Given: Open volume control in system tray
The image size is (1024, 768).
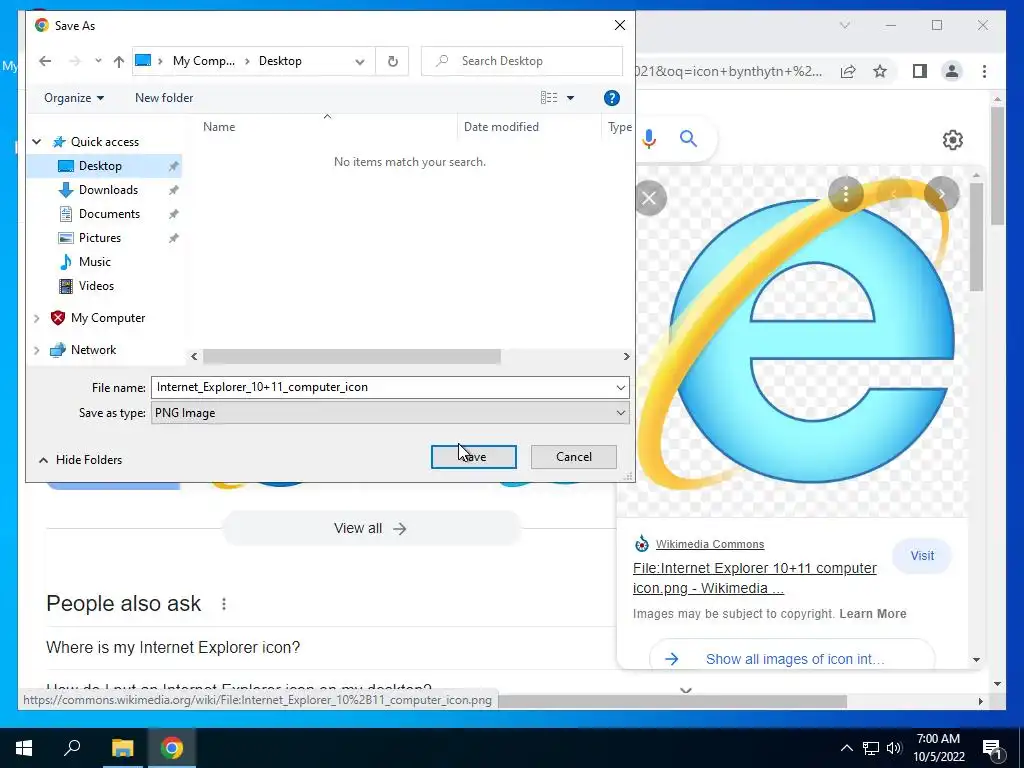Looking at the screenshot, I should 894,748.
